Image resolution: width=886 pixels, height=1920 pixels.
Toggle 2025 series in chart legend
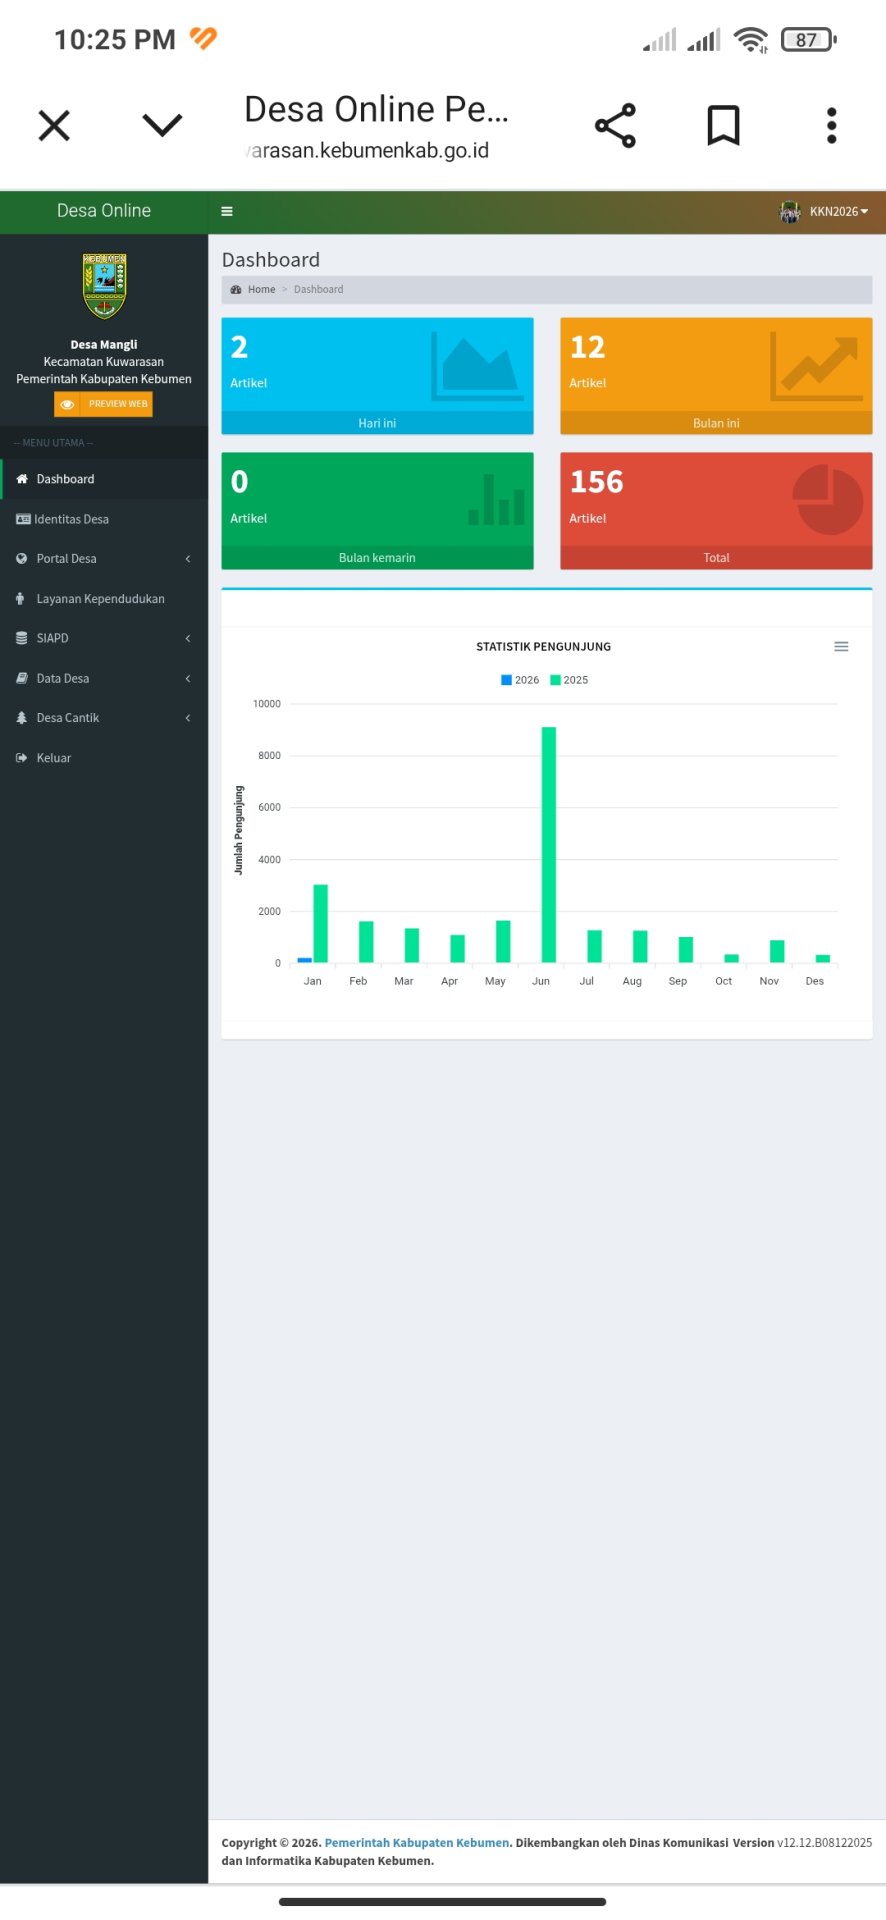pos(570,680)
